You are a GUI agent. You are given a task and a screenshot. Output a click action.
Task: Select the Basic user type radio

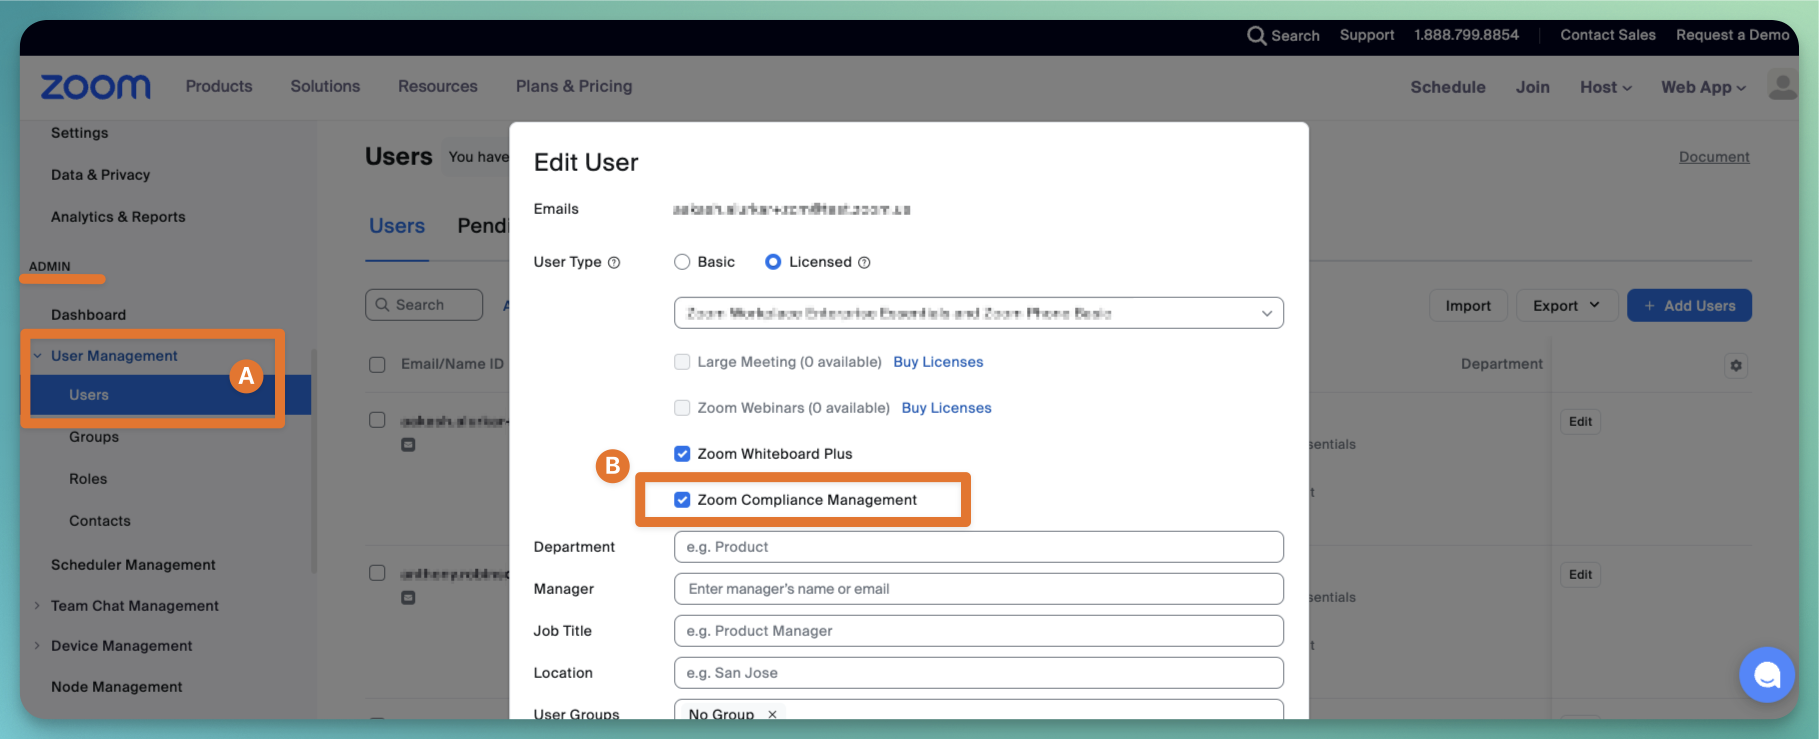tap(682, 262)
